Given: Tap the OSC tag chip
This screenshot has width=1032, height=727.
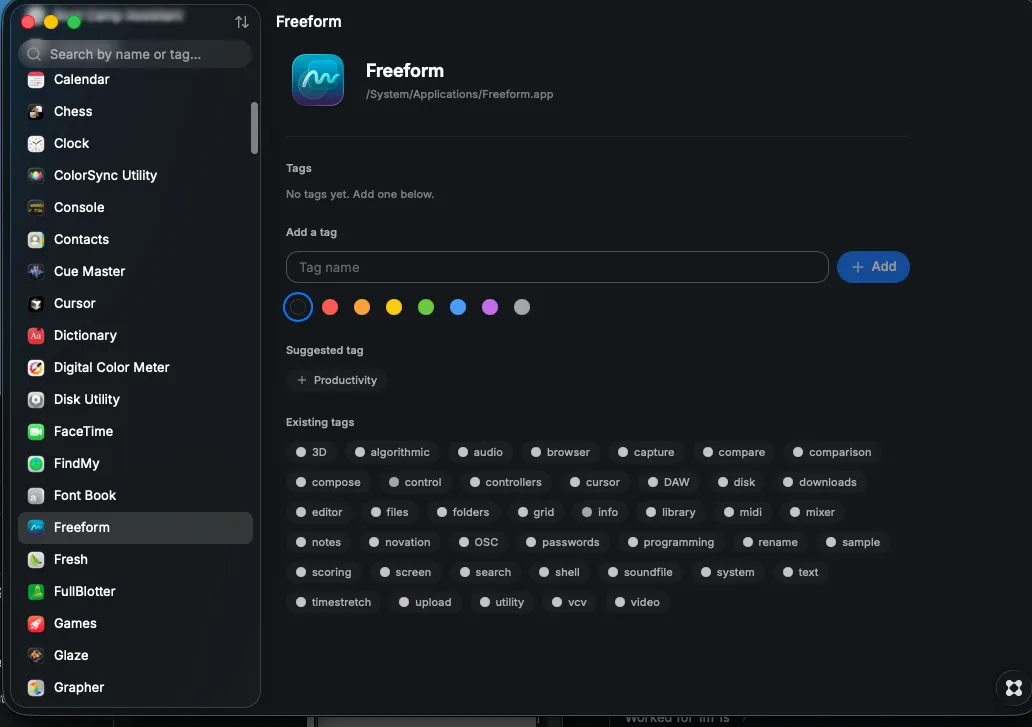Looking at the screenshot, I should click(x=479, y=543).
